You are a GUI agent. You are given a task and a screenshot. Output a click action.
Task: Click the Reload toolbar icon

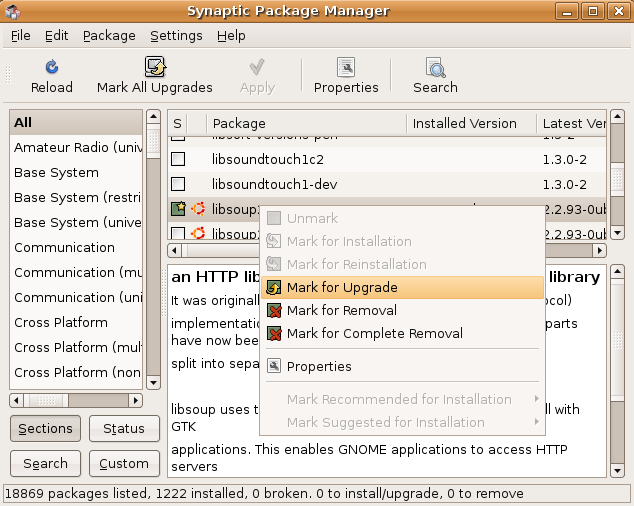[x=51, y=68]
